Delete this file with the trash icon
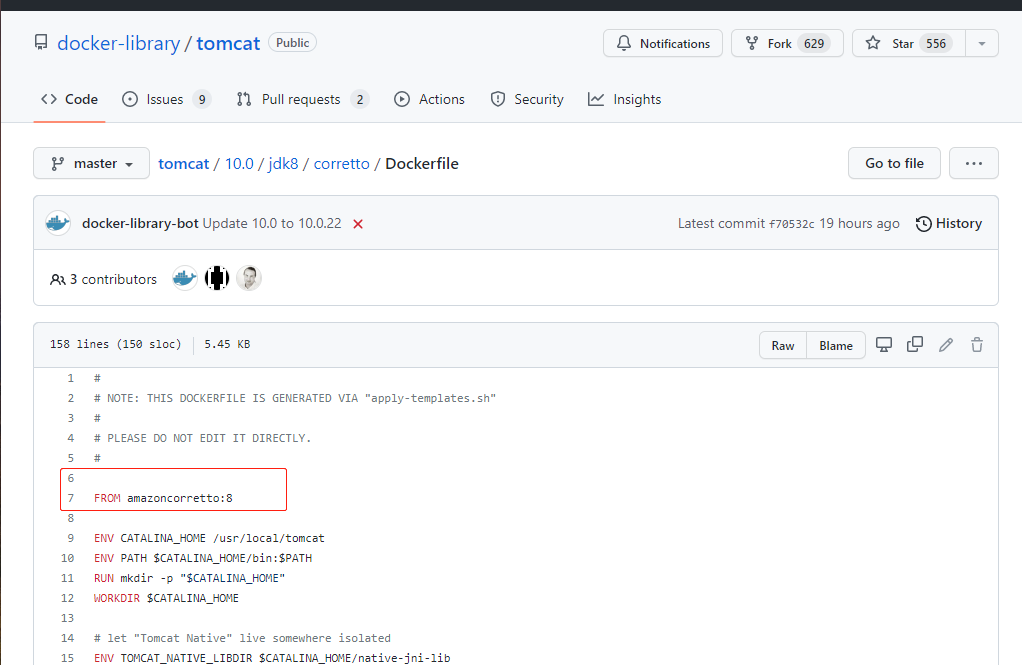The height and width of the screenshot is (665, 1022). 976,345
